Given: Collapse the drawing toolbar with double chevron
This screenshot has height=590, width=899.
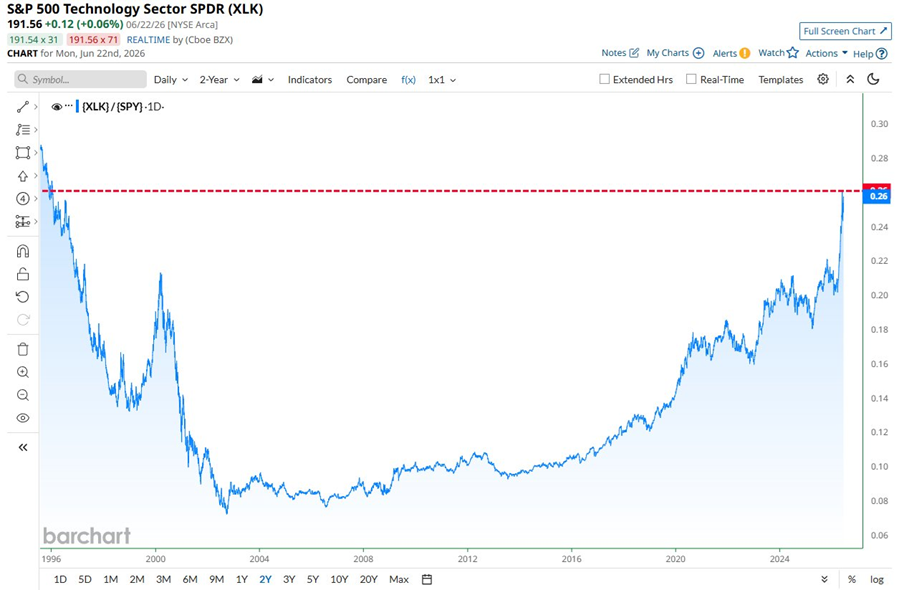Looking at the screenshot, I should [x=22, y=447].
